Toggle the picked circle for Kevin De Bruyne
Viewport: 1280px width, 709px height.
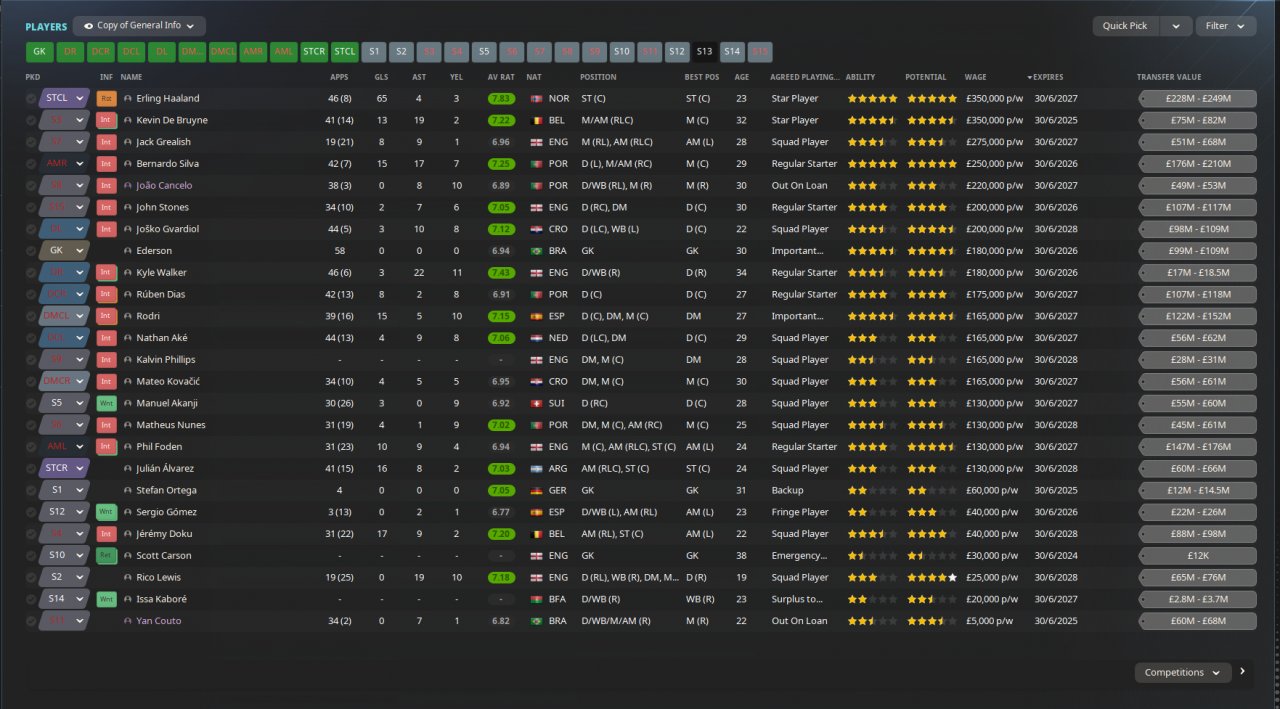[x=31, y=120]
